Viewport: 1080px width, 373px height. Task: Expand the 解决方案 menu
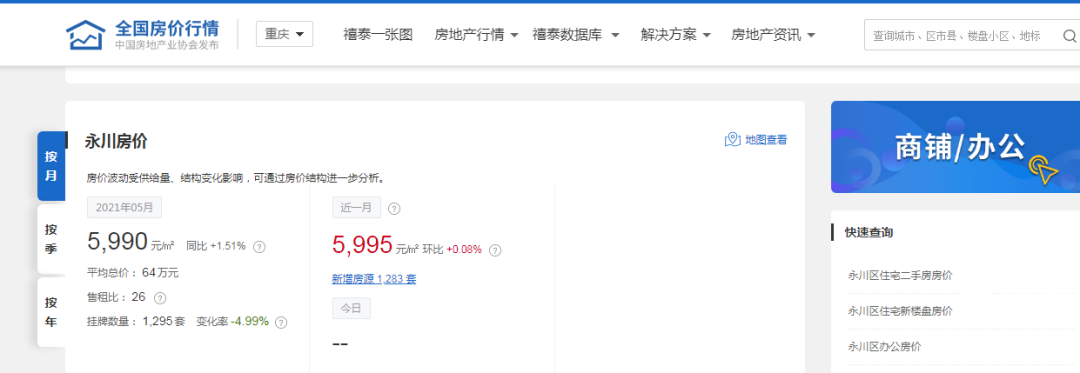pos(675,35)
